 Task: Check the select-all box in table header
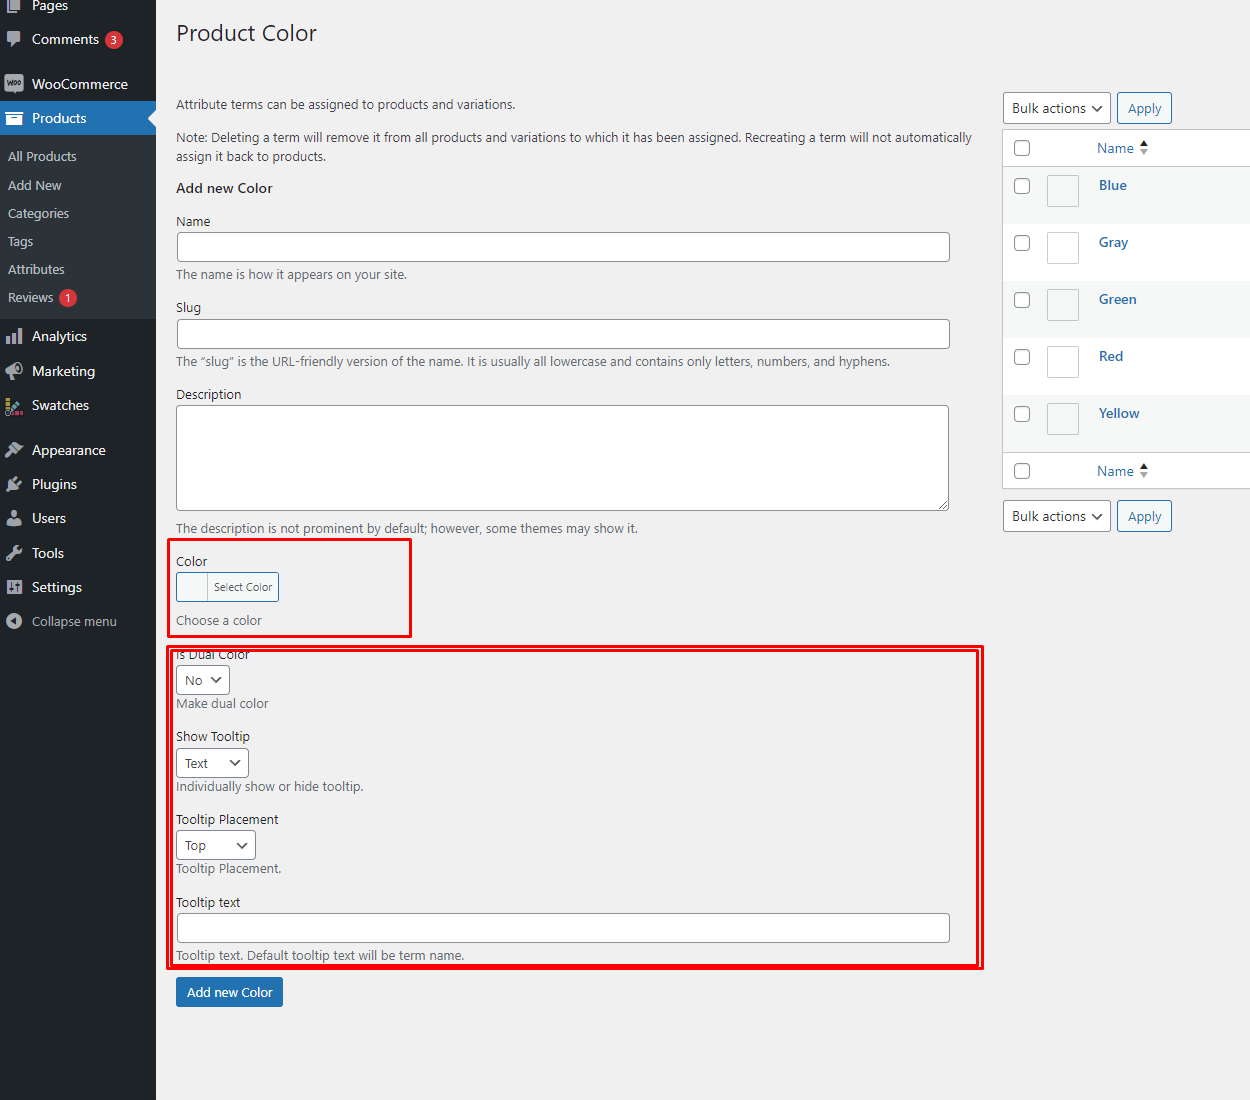[1022, 148]
